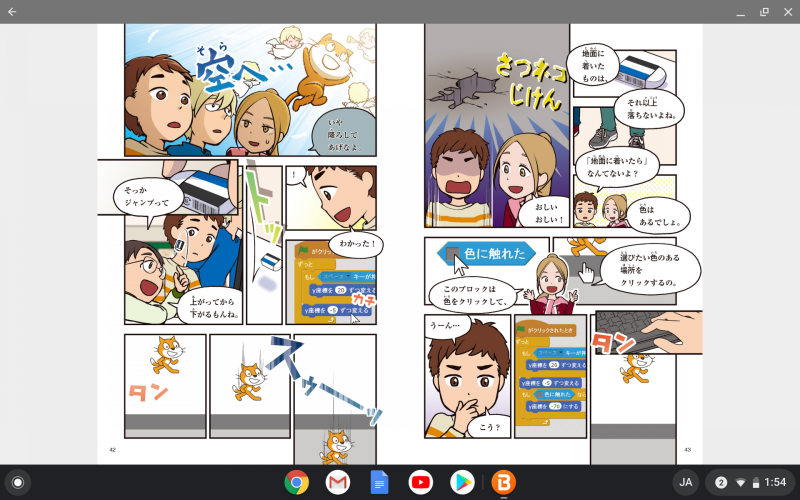
Task: Click the battery status icon
Action: click(756, 483)
